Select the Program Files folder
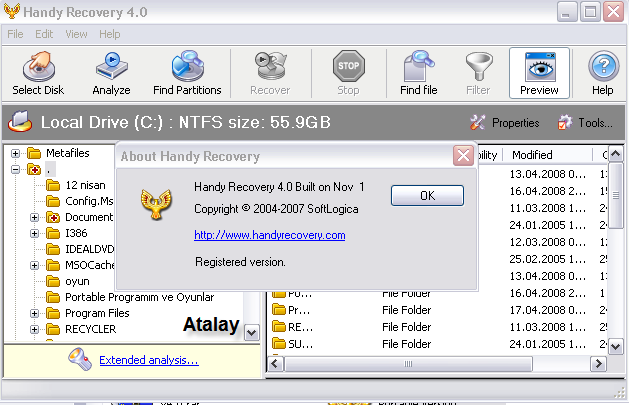Screen dimensions: 629x405 click(x=97, y=313)
